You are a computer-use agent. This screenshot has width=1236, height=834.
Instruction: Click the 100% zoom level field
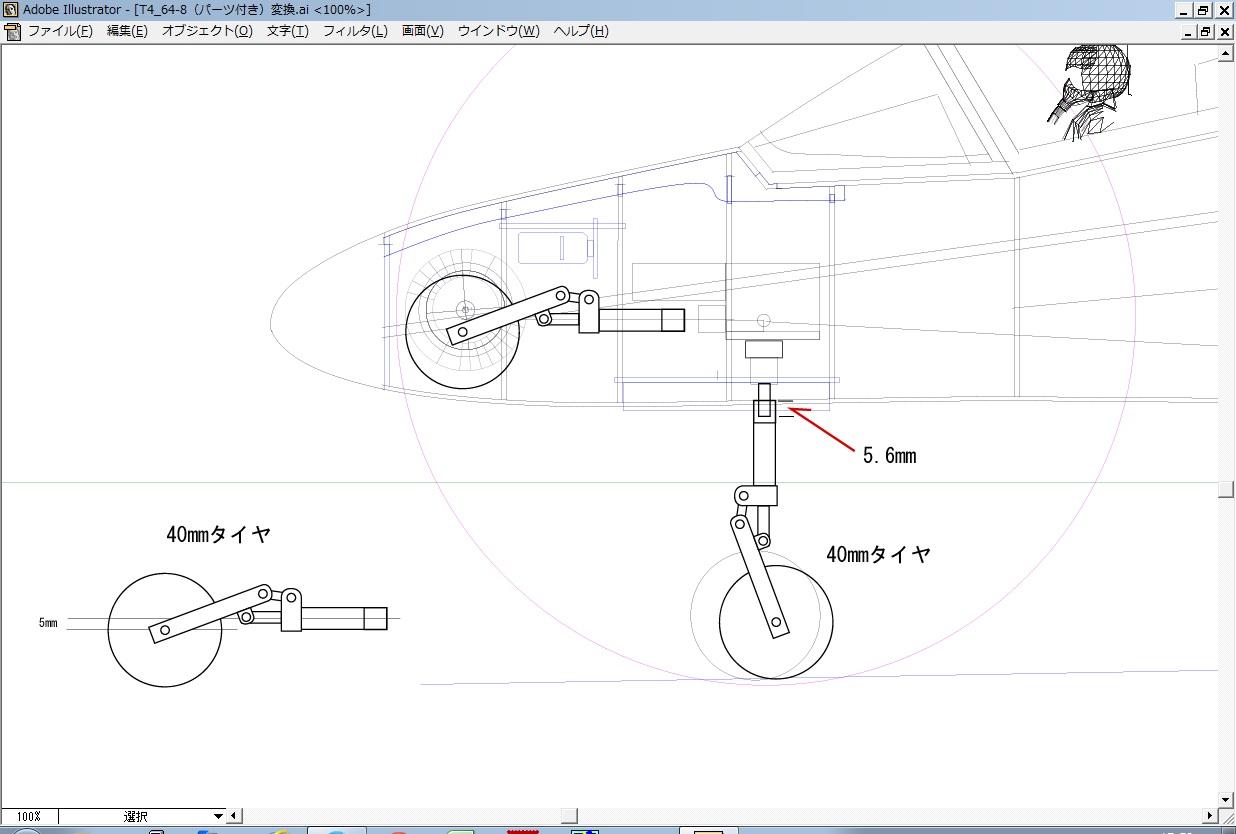coord(29,816)
